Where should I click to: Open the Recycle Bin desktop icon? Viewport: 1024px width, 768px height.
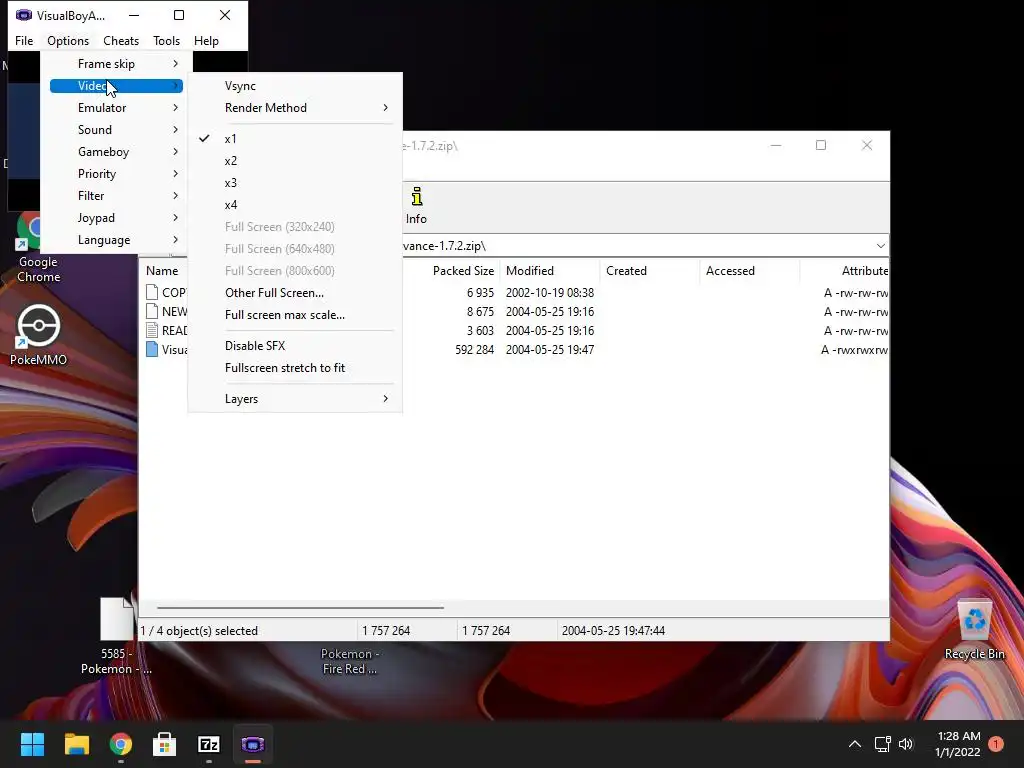coord(974,631)
